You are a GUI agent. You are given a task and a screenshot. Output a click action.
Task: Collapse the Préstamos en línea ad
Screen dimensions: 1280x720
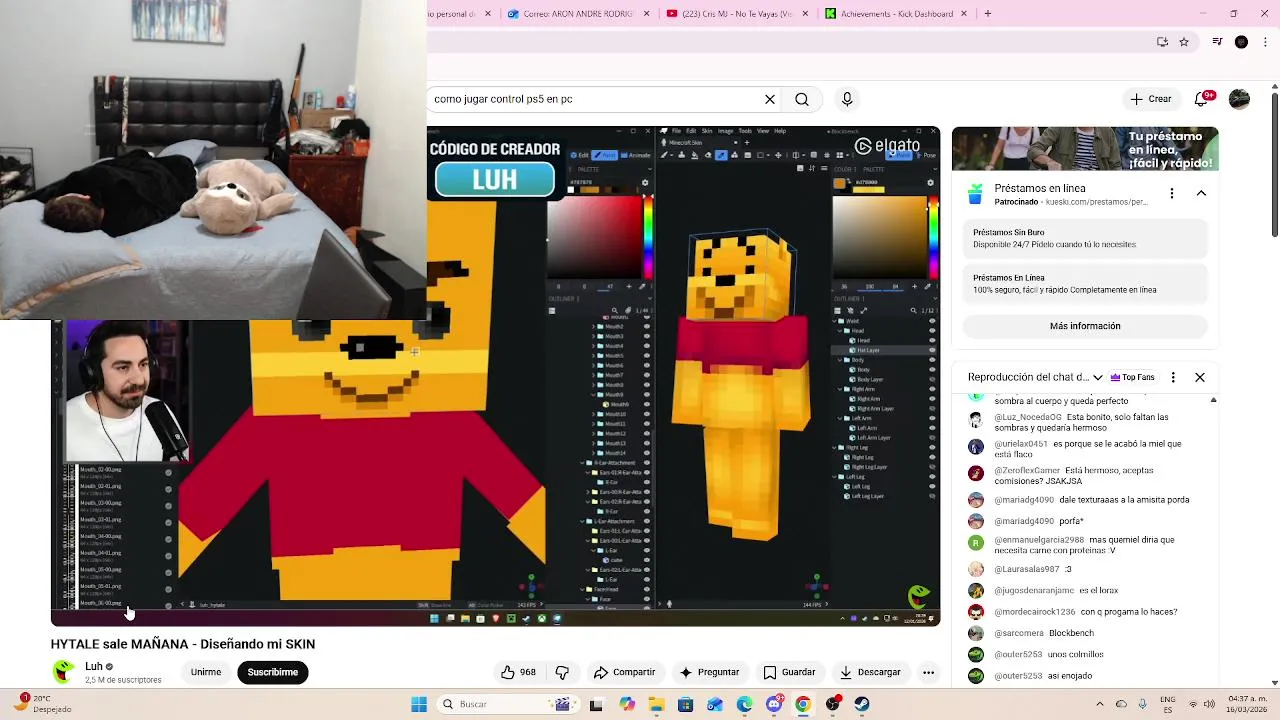point(1201,193)
